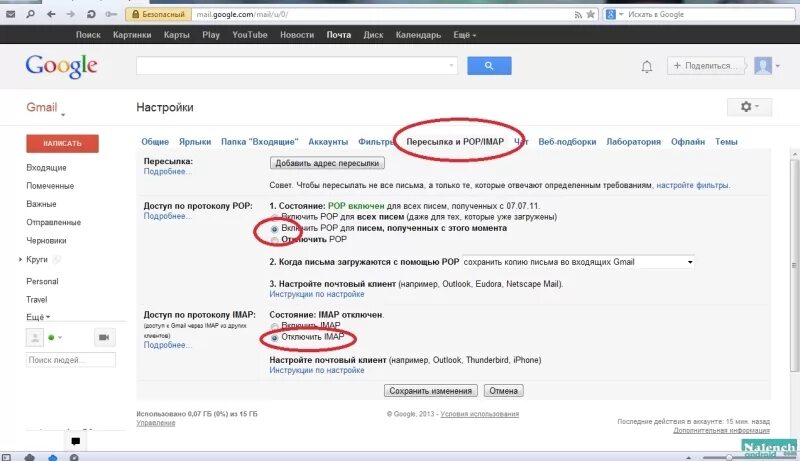
Task: Switch to the Общие settings tab
Action: [155, 142]
